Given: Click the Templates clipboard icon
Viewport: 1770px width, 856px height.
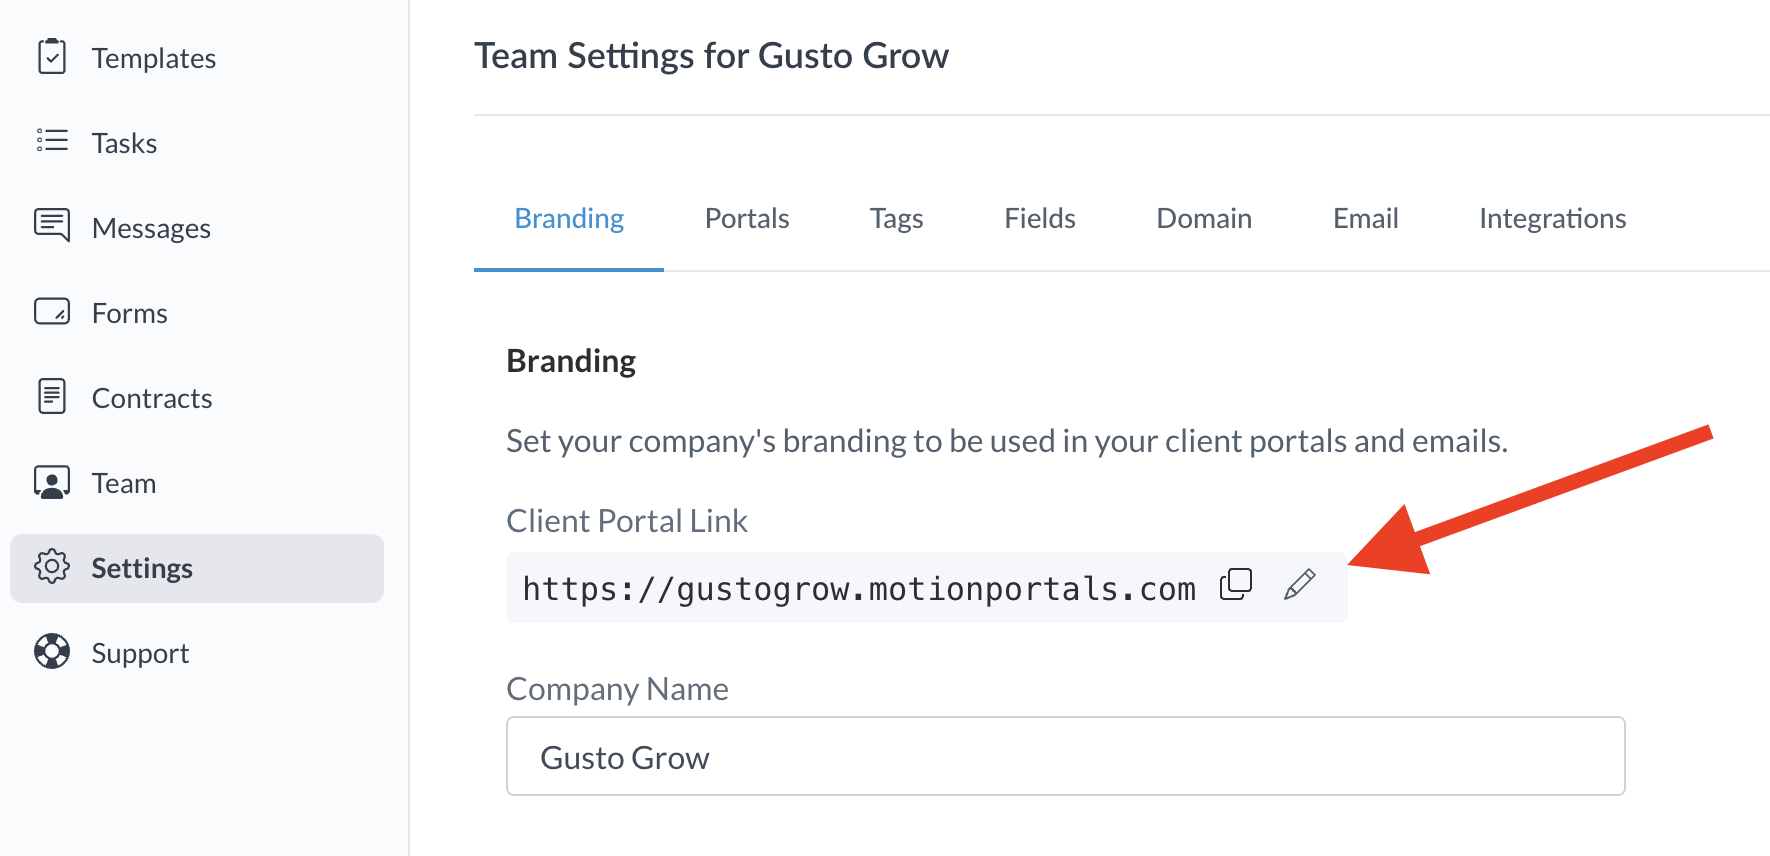Looking at the screenshot, I should click(52, 57).
